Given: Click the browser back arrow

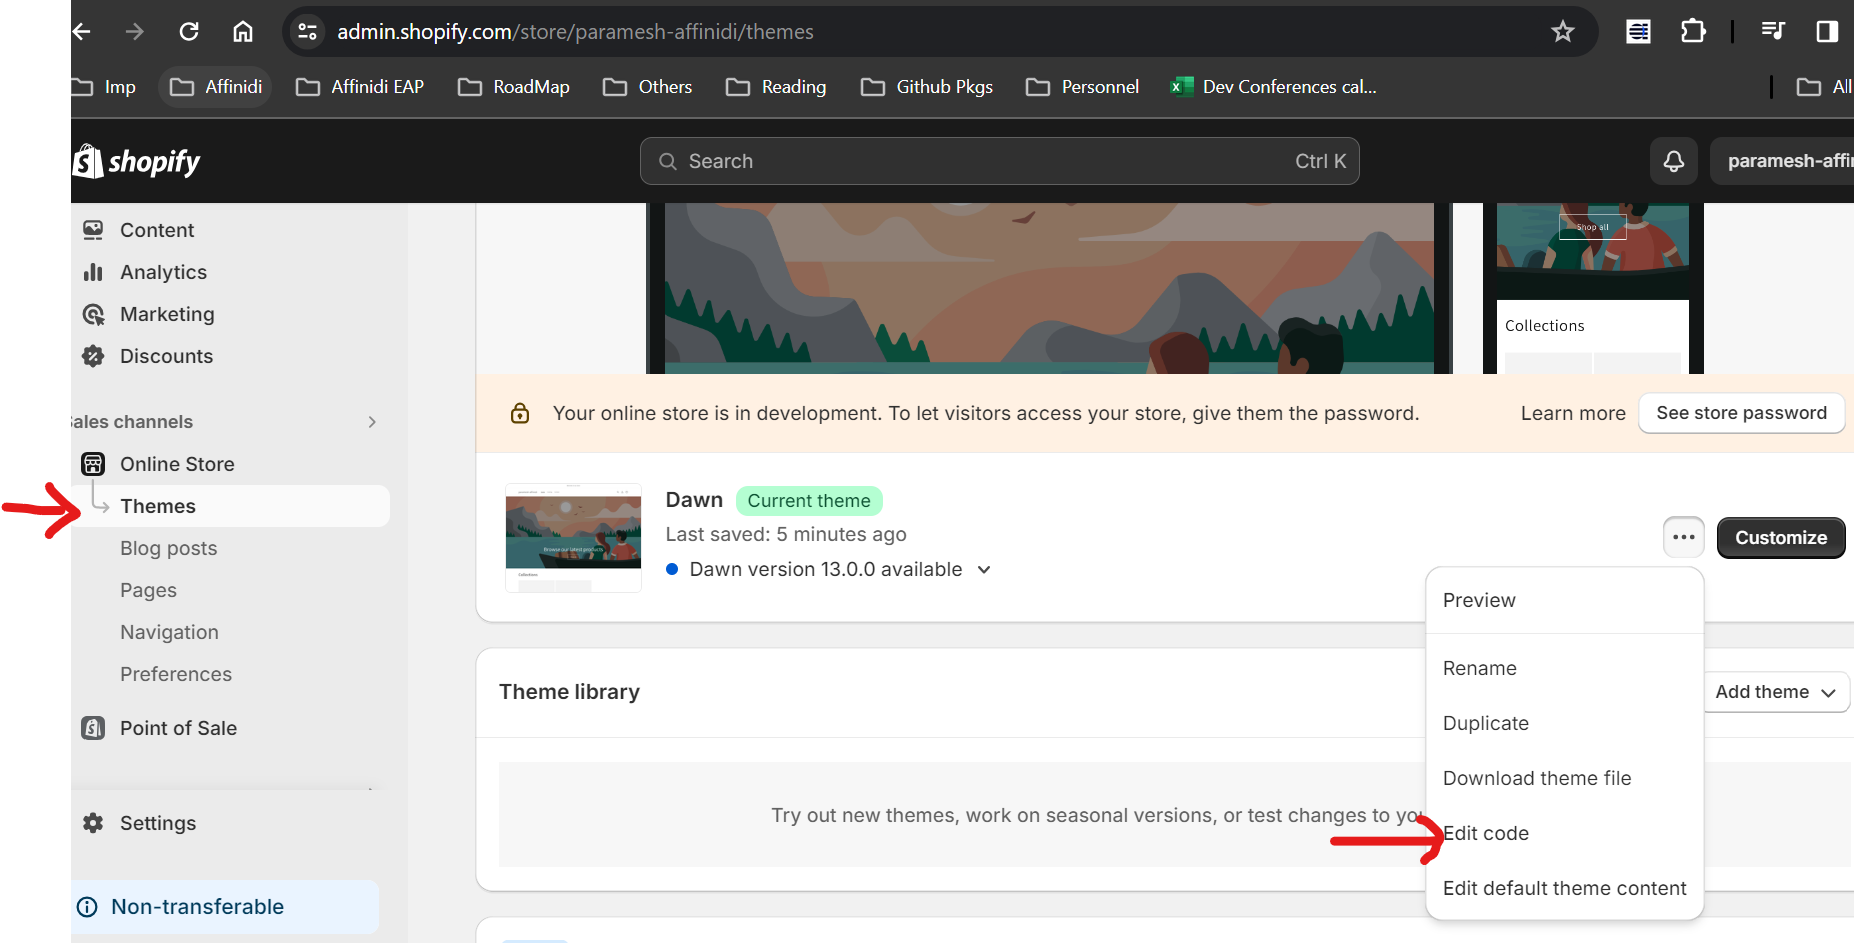Looking at the screenshot, I should pyautogui.click(x=82, y=32).
